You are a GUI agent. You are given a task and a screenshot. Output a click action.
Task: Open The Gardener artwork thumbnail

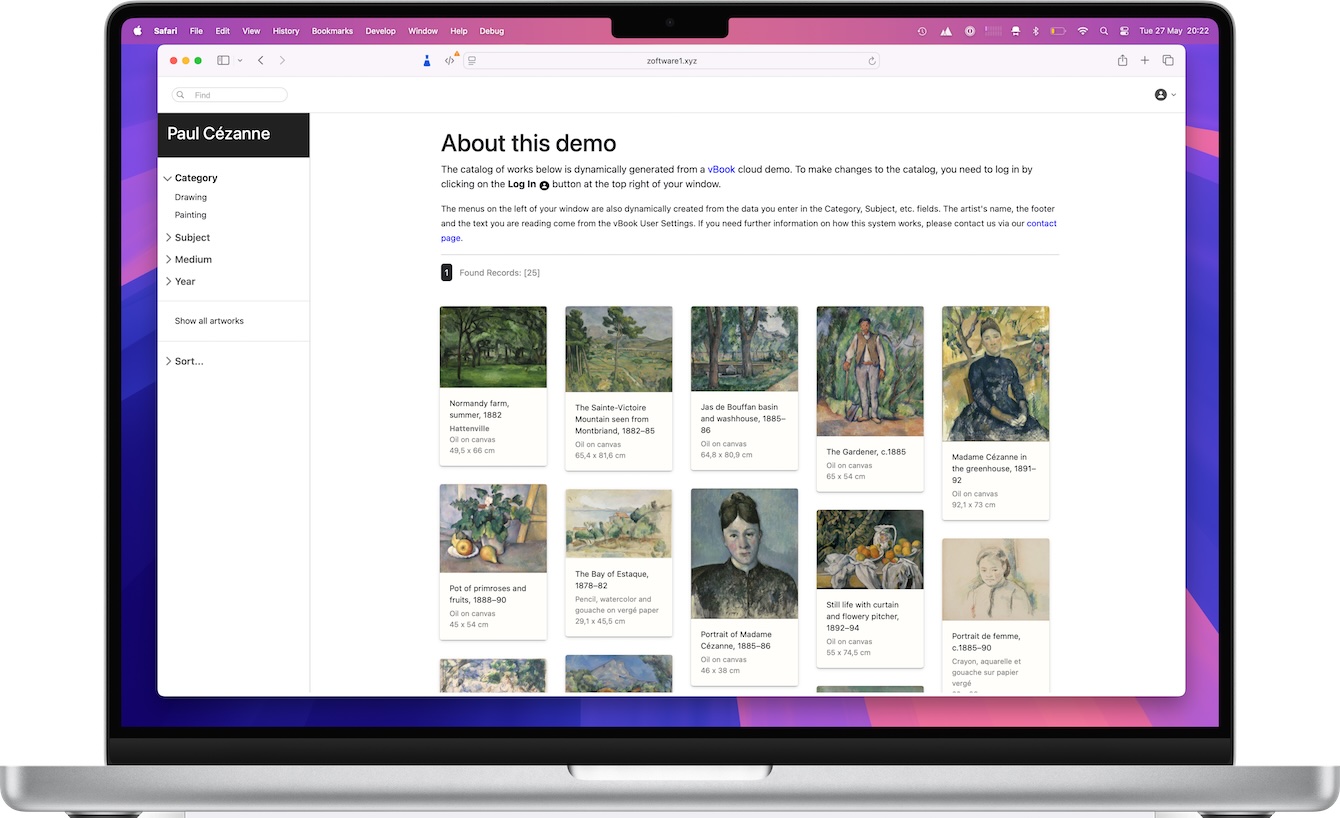click(870, 371)
